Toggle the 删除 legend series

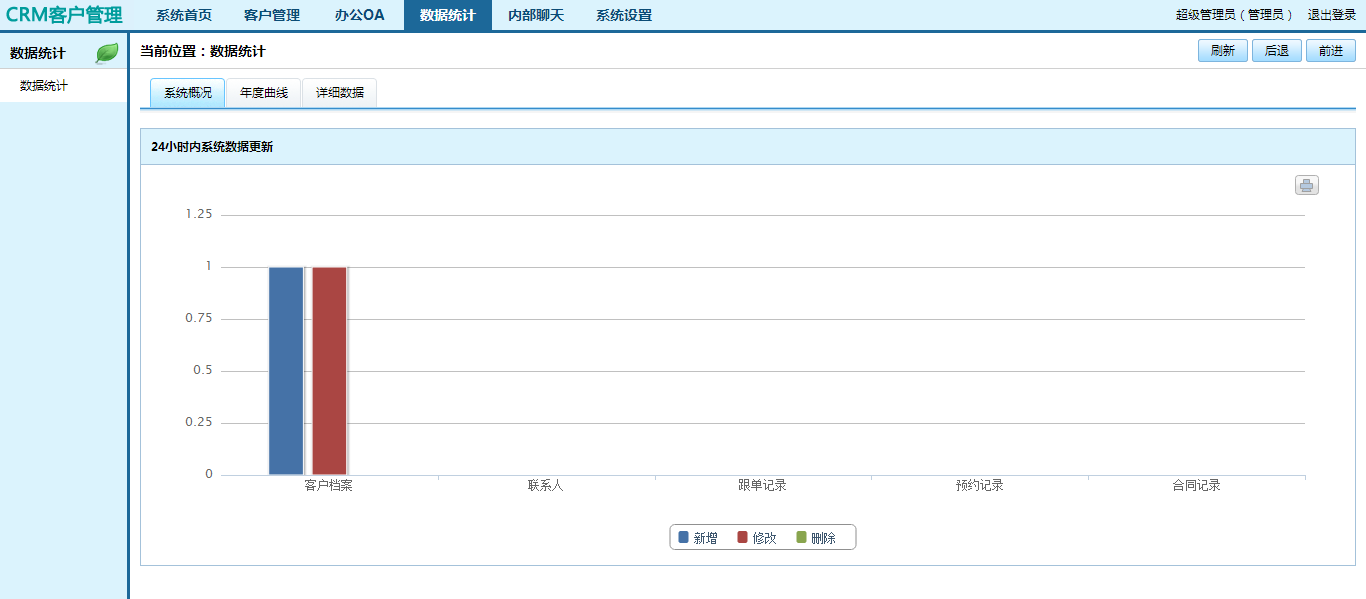(816, 538)
